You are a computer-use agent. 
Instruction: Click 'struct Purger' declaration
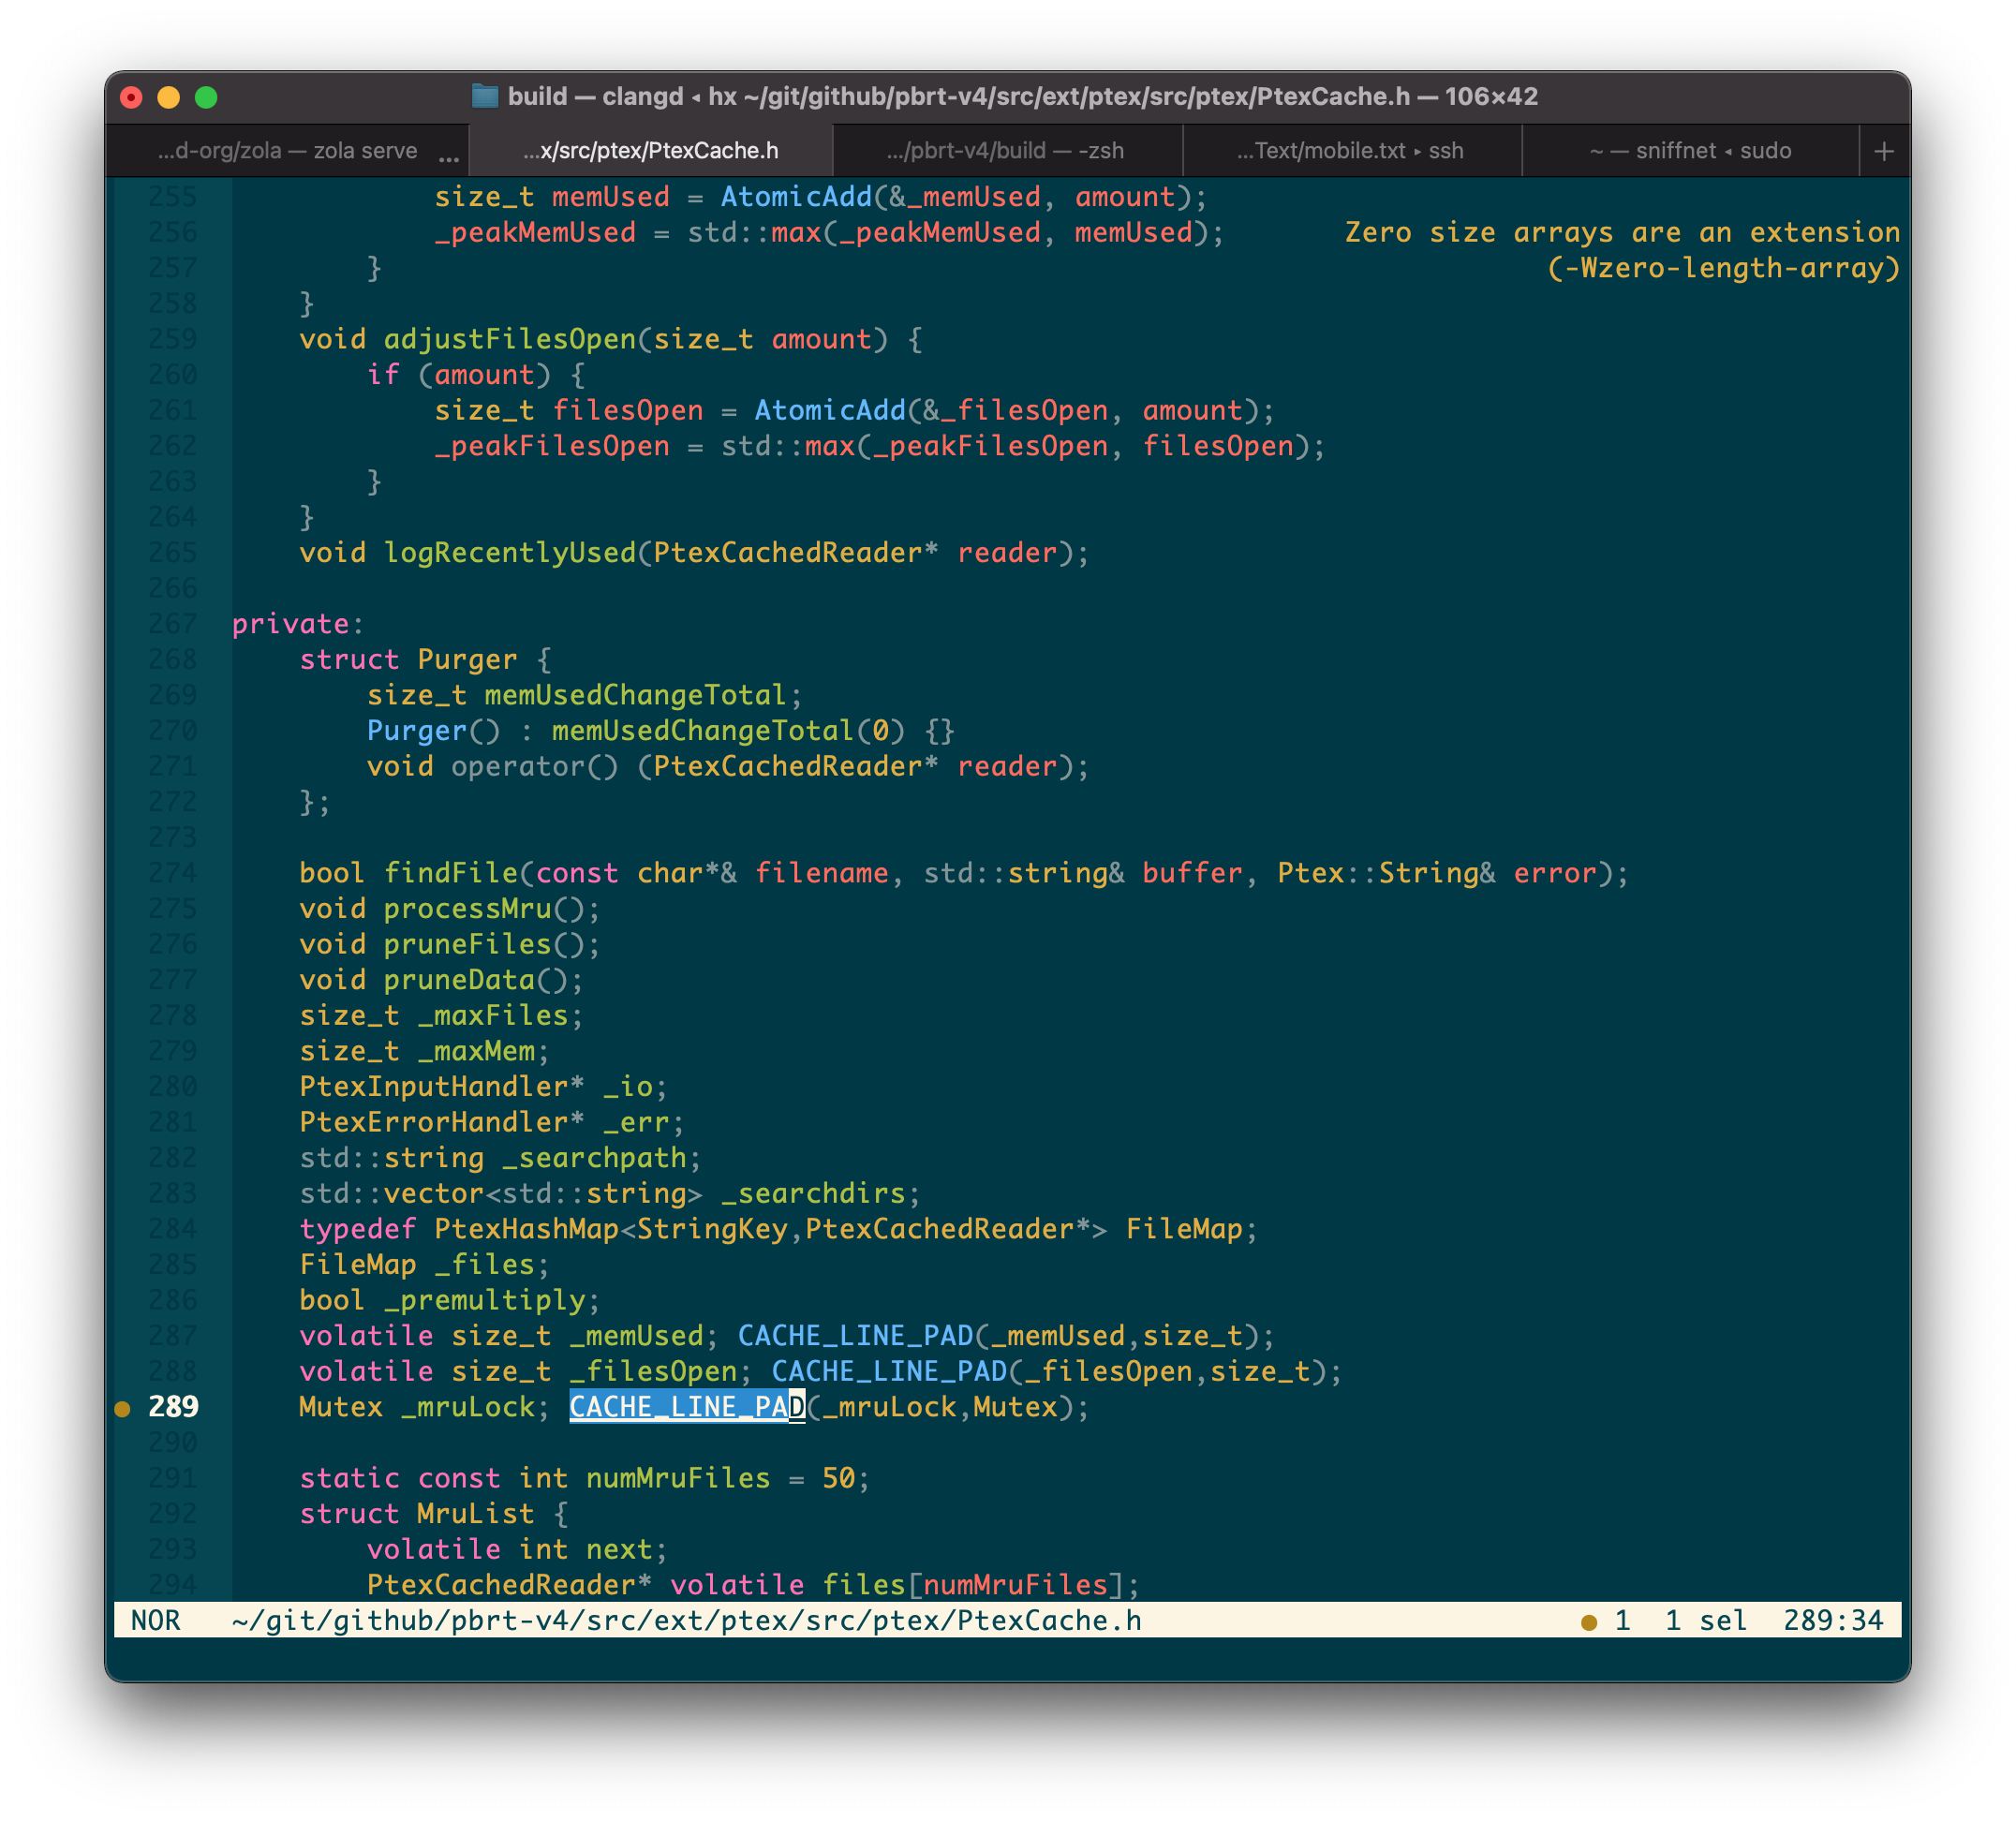click(x=408, y=659)
